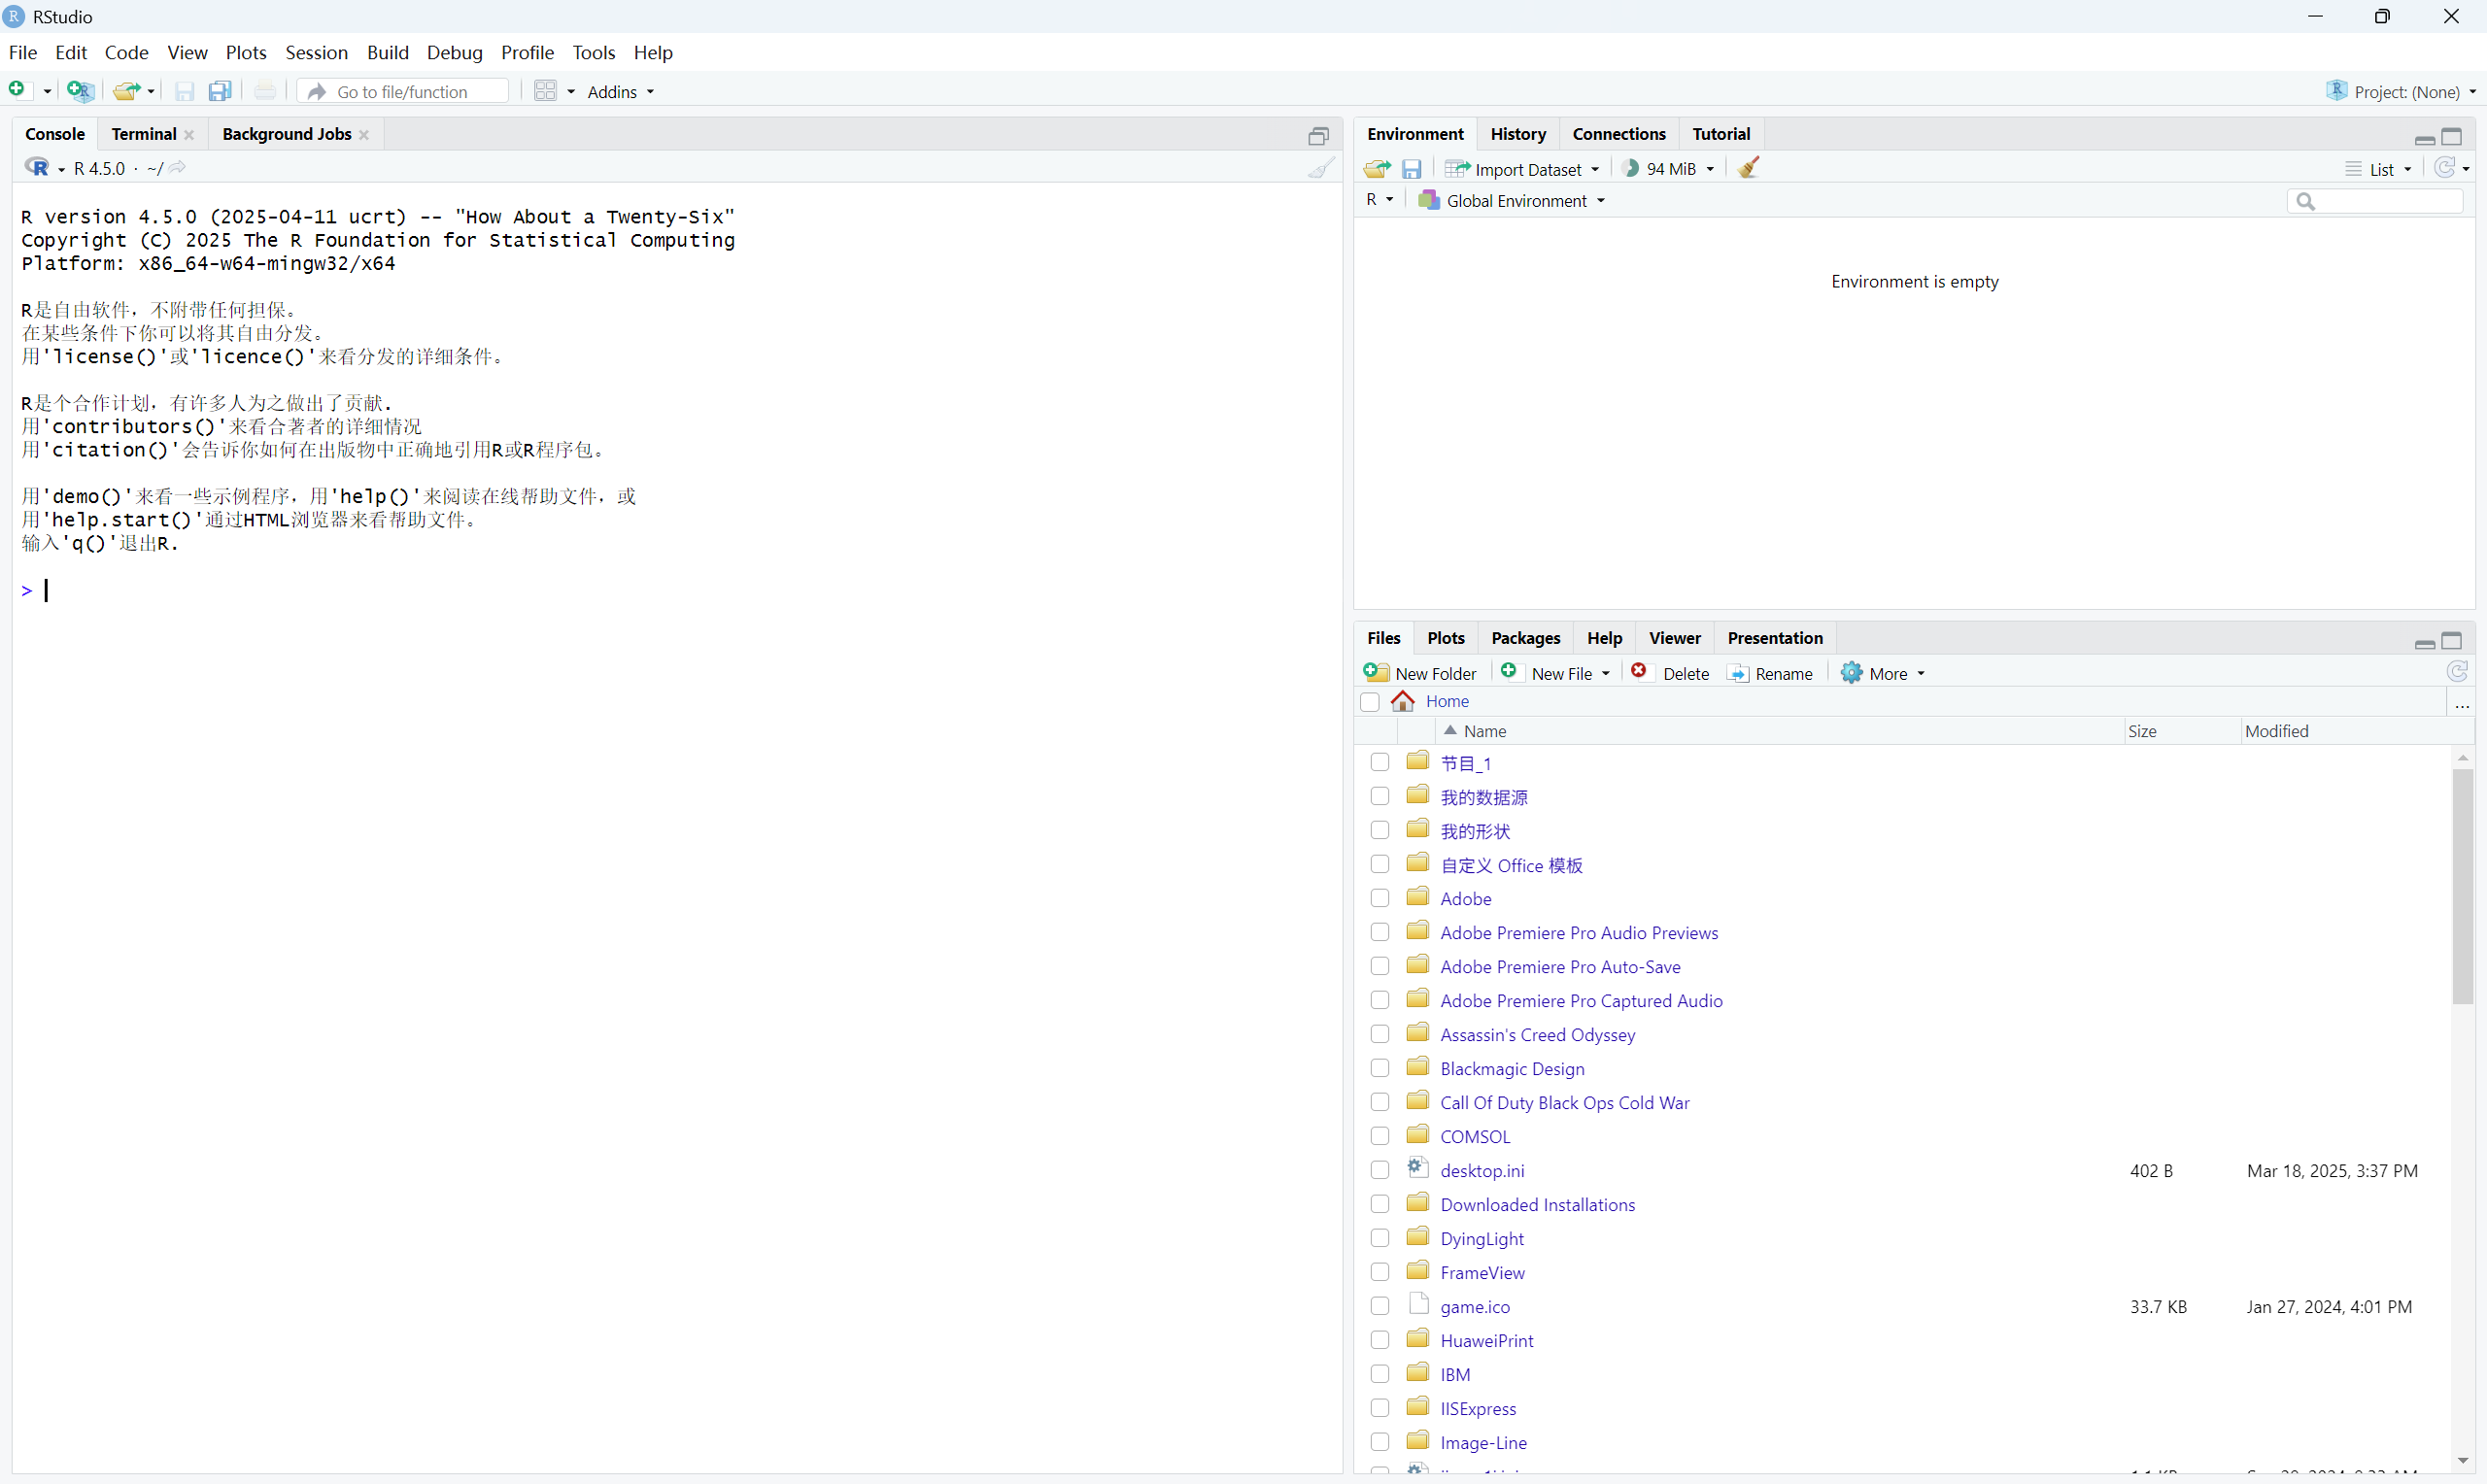Close the Terminal tab

(x=189, y=135)
